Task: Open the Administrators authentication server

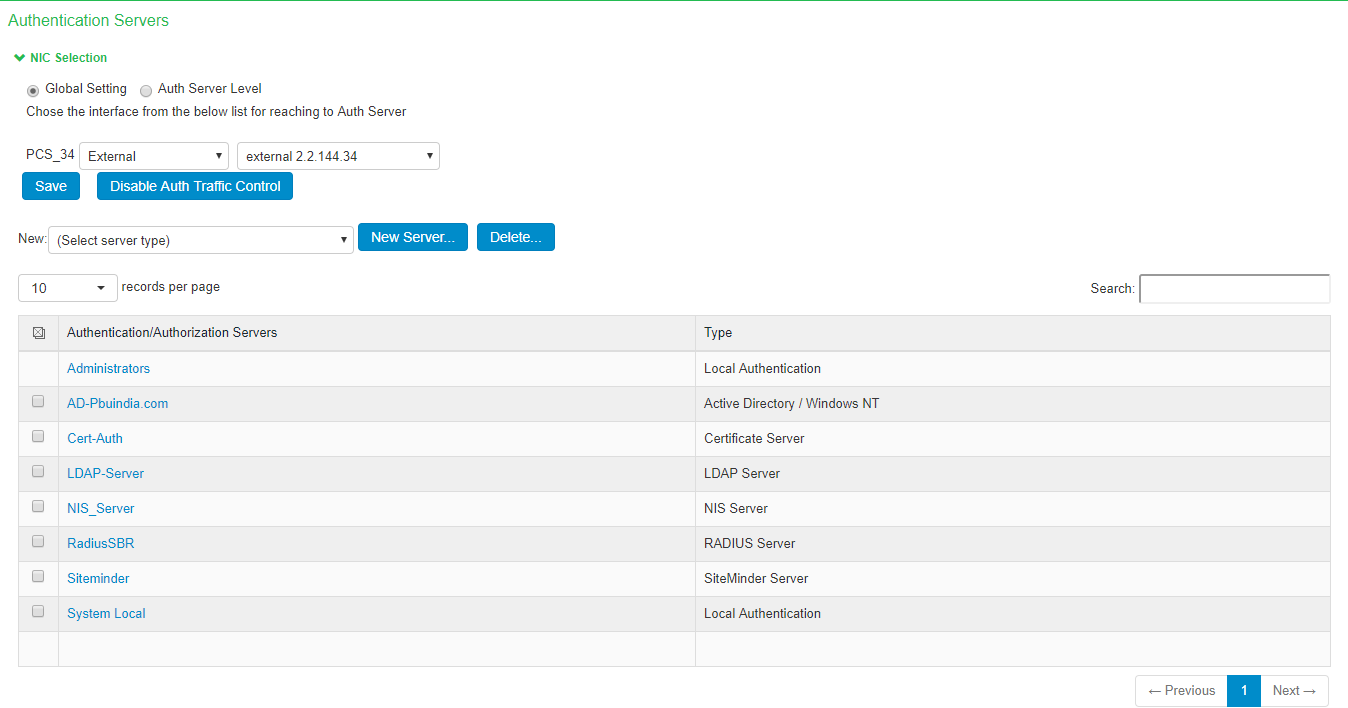Action: point(108,367)
